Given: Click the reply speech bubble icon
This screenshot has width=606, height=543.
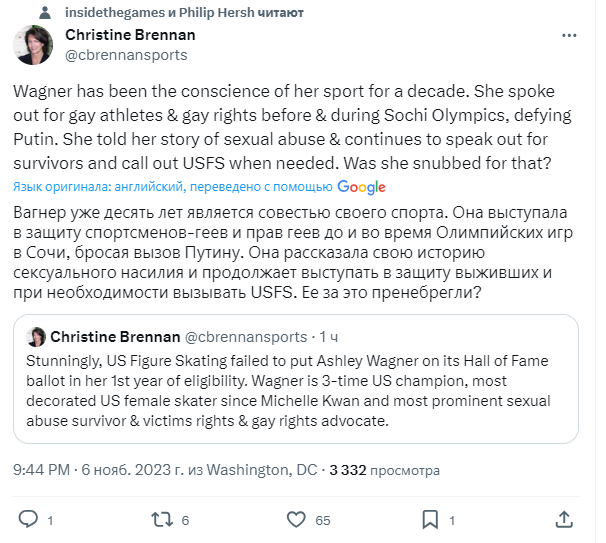Looking at the screenshot, I should tap(28, 519).
